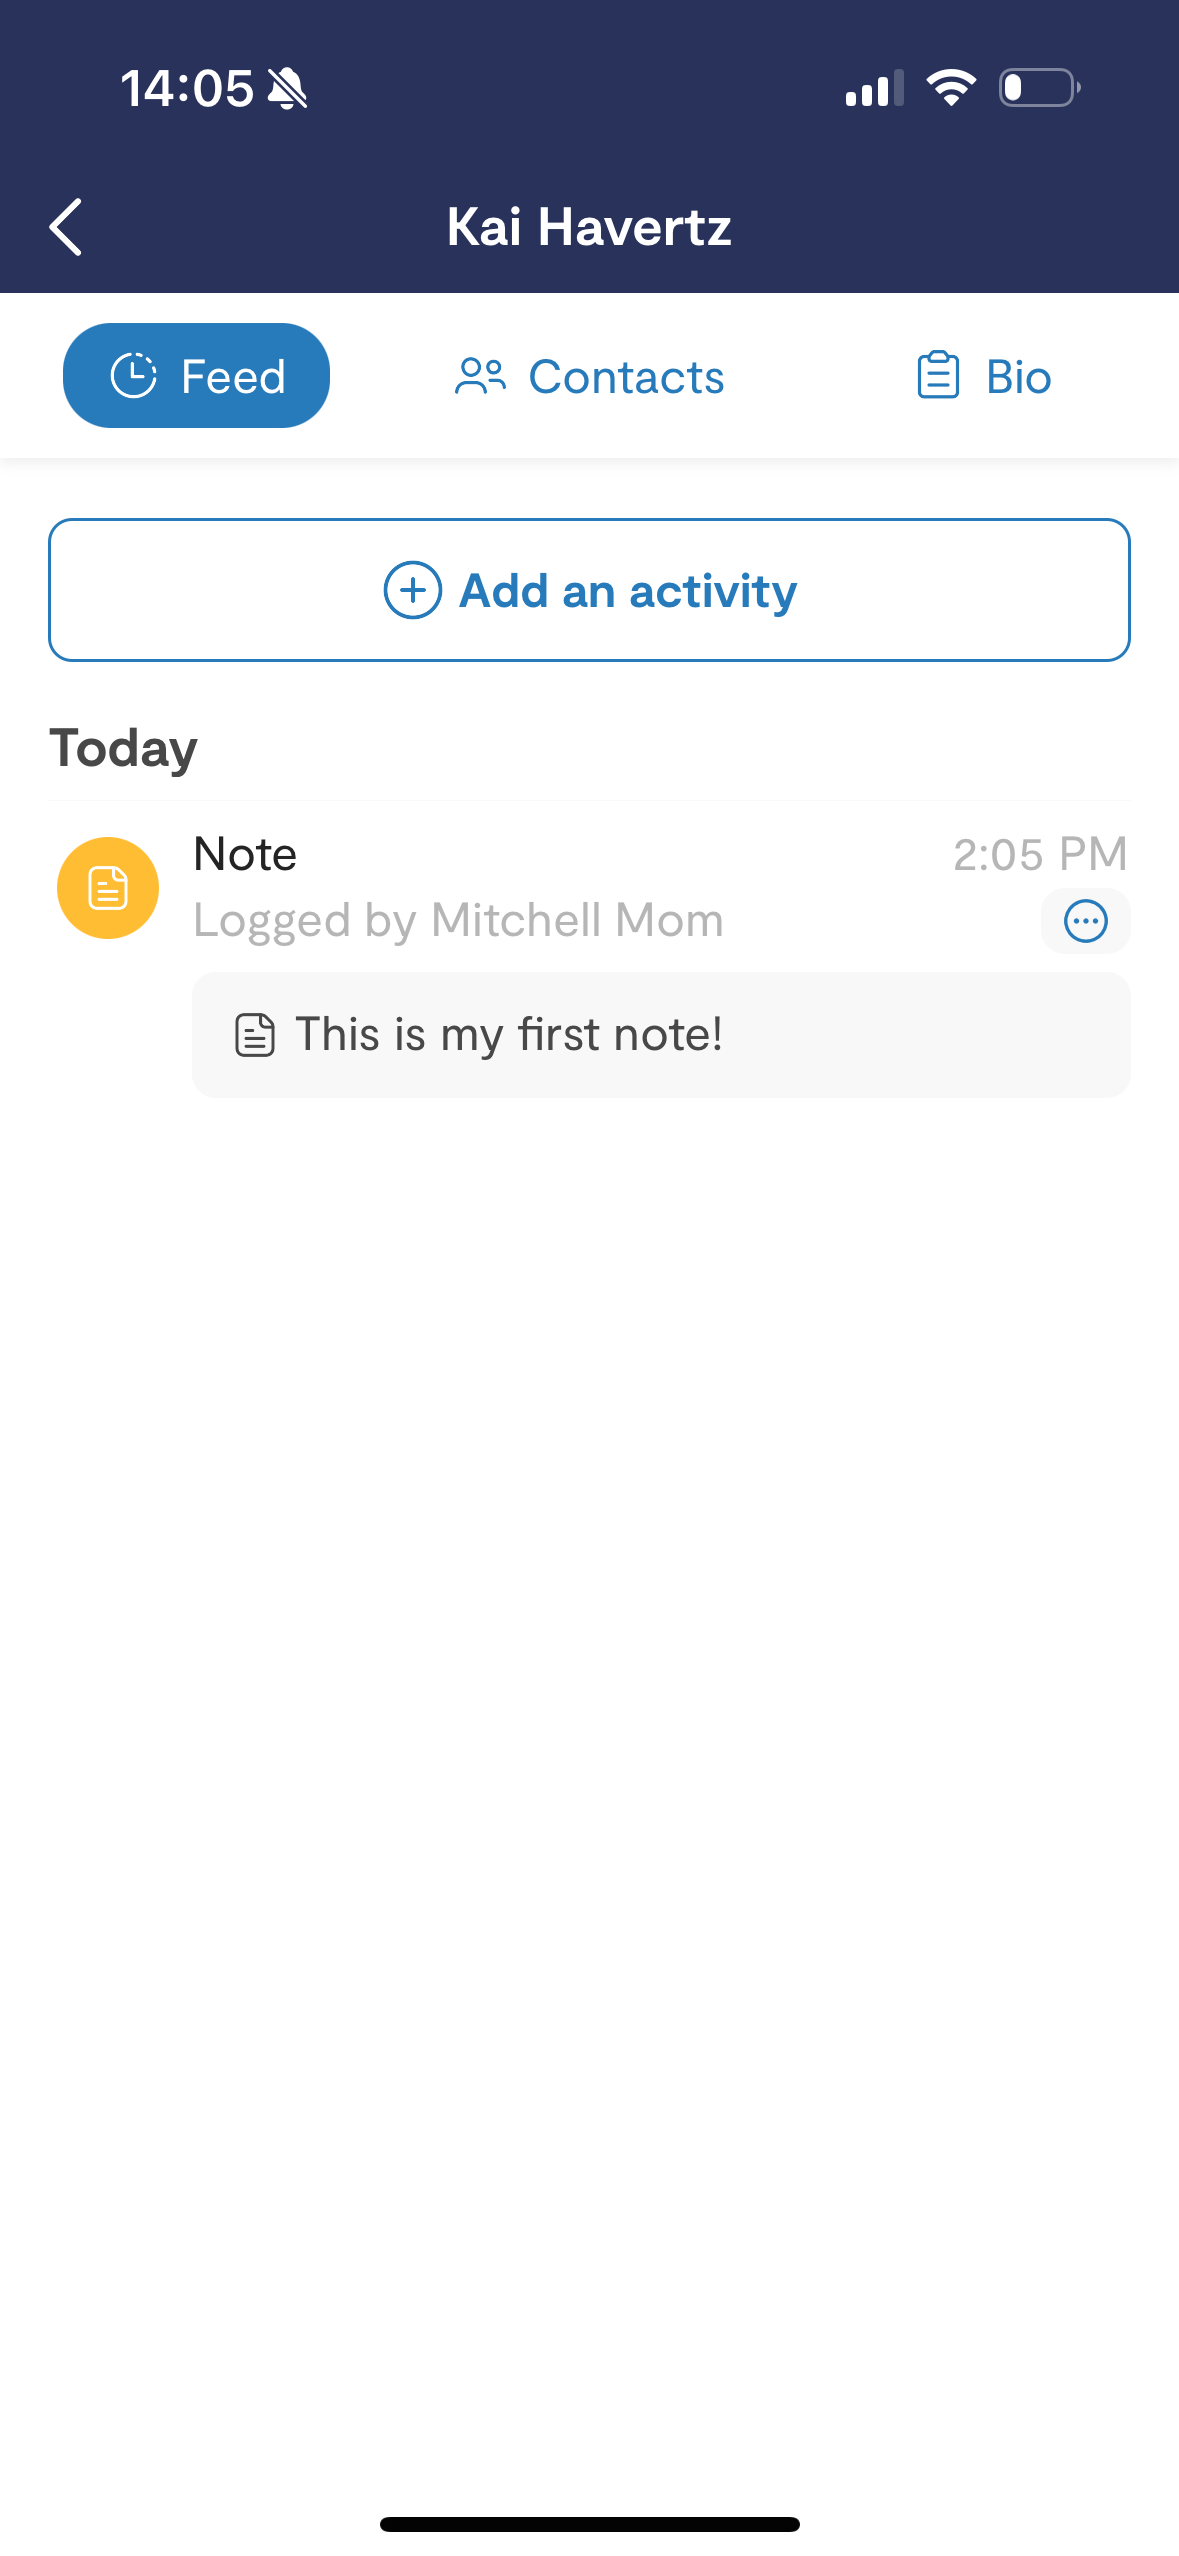Tap the Note title in the feed
This screenshot has height=2556, width=1179.
point(245,854)
